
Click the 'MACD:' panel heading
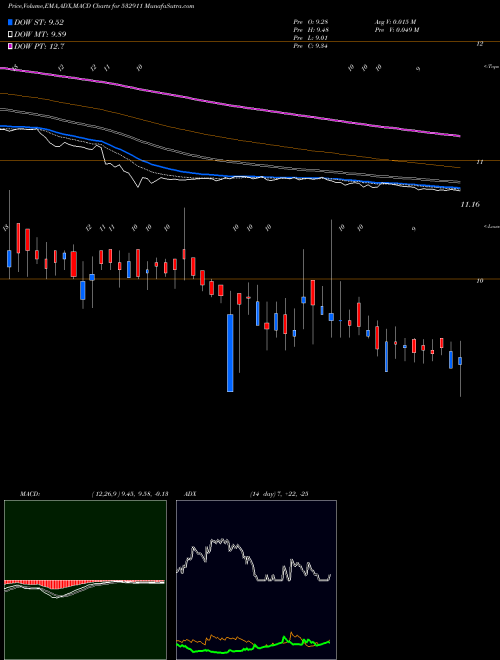30,494
